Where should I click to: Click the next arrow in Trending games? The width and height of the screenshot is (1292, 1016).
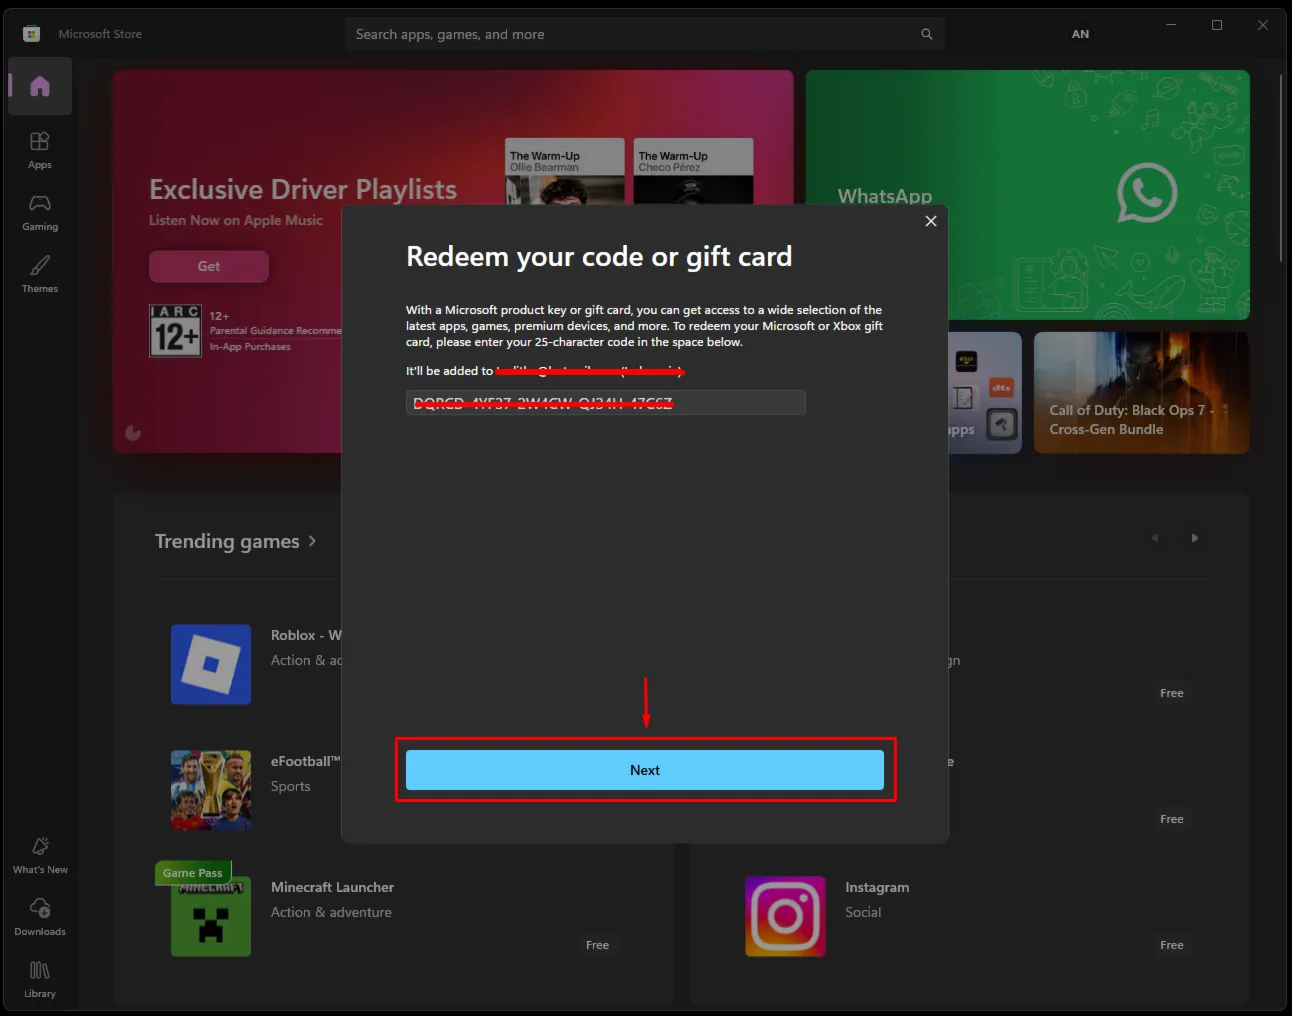click(1194, 538)
